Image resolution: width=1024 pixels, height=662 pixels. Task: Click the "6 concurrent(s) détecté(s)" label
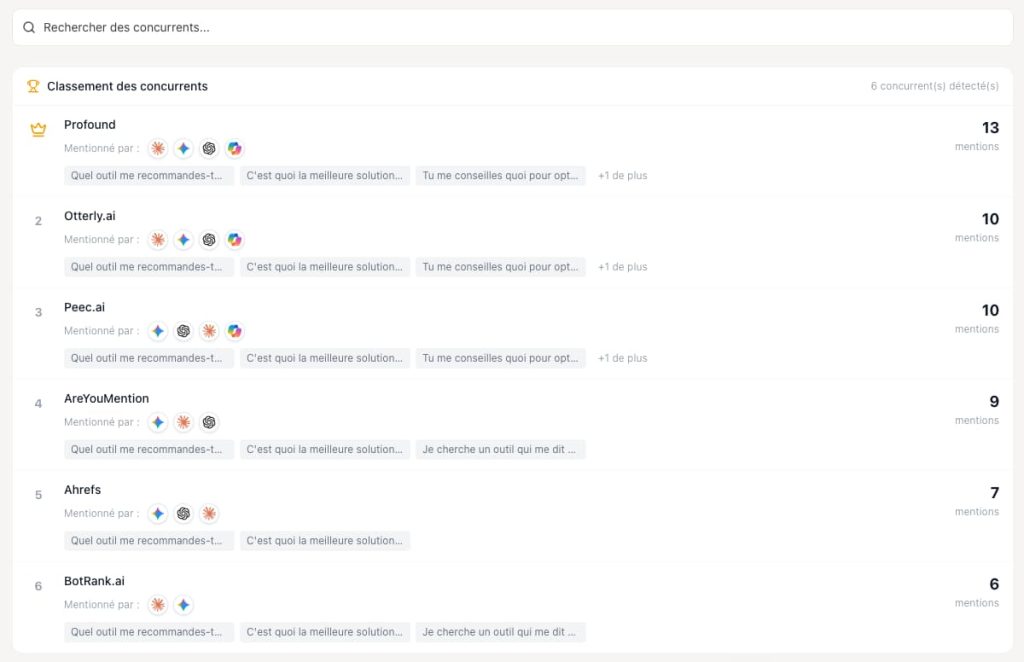point(935,86)
